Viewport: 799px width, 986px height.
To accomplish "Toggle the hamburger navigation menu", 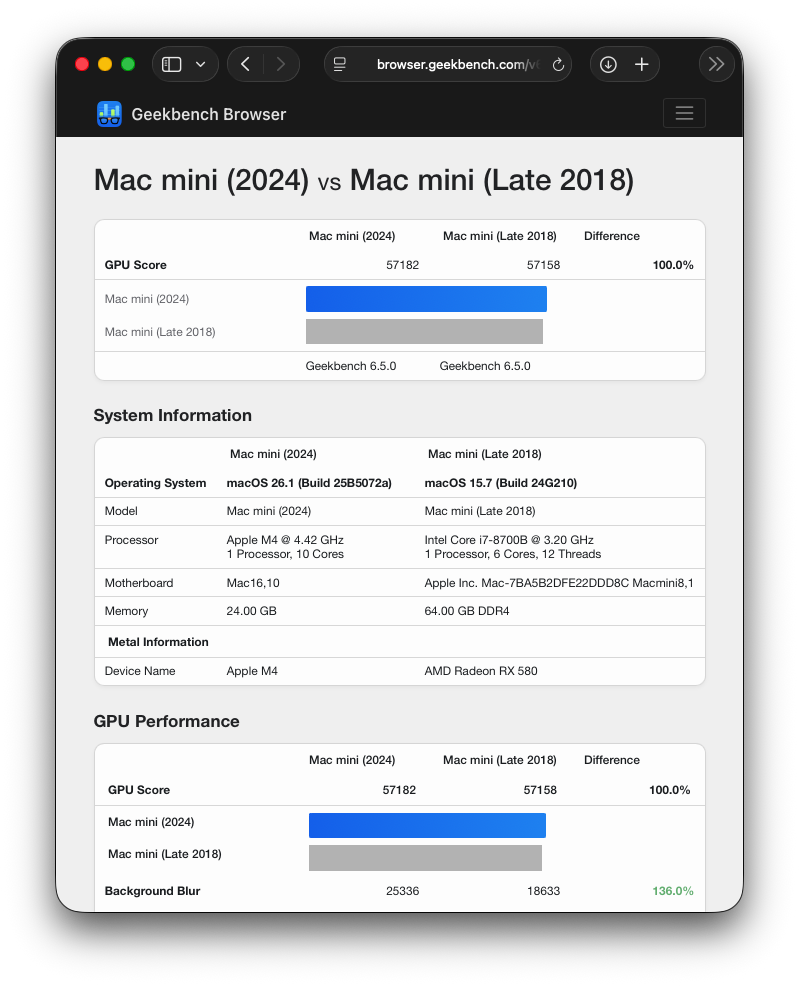I will click(684, 113).
